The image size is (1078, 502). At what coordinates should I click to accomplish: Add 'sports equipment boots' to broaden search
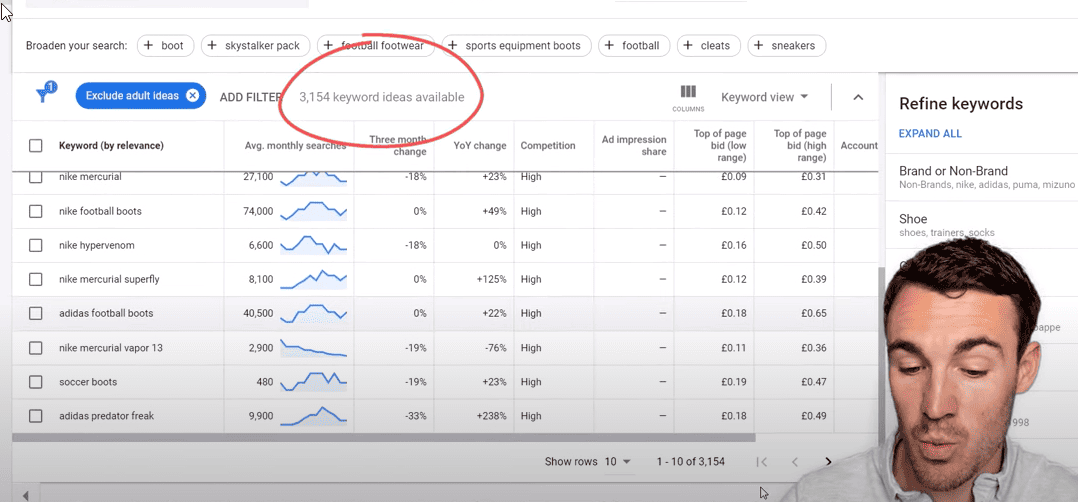pos(516,46)
